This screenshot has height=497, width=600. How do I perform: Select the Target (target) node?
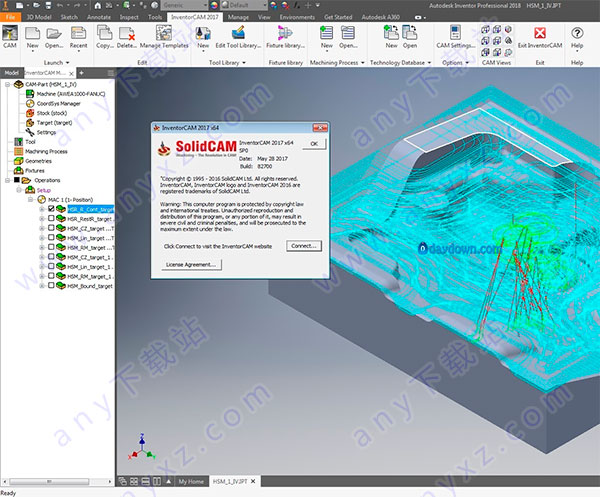point(54,122)
